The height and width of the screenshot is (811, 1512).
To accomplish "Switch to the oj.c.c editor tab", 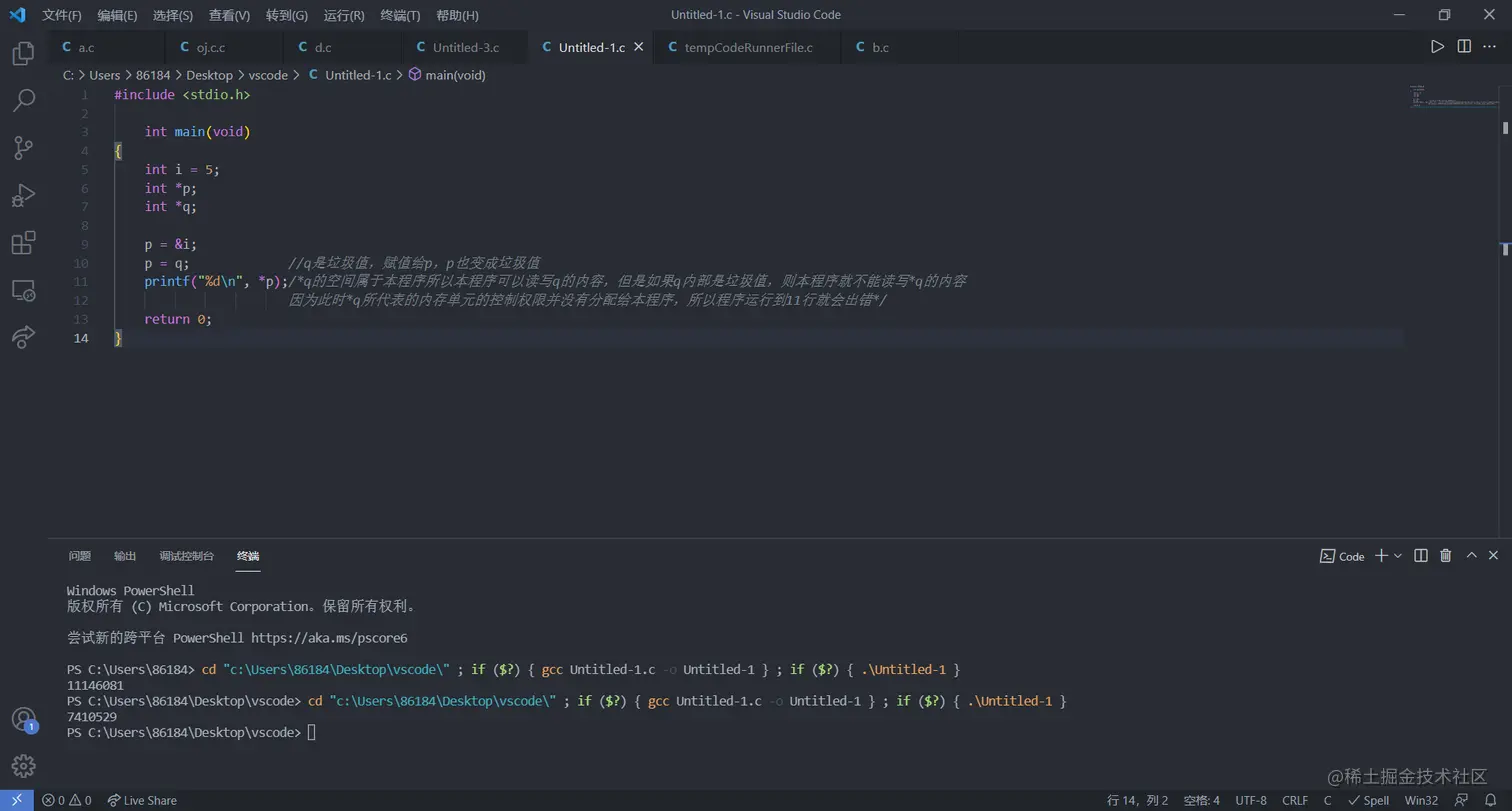I will [x=222, y=47].
